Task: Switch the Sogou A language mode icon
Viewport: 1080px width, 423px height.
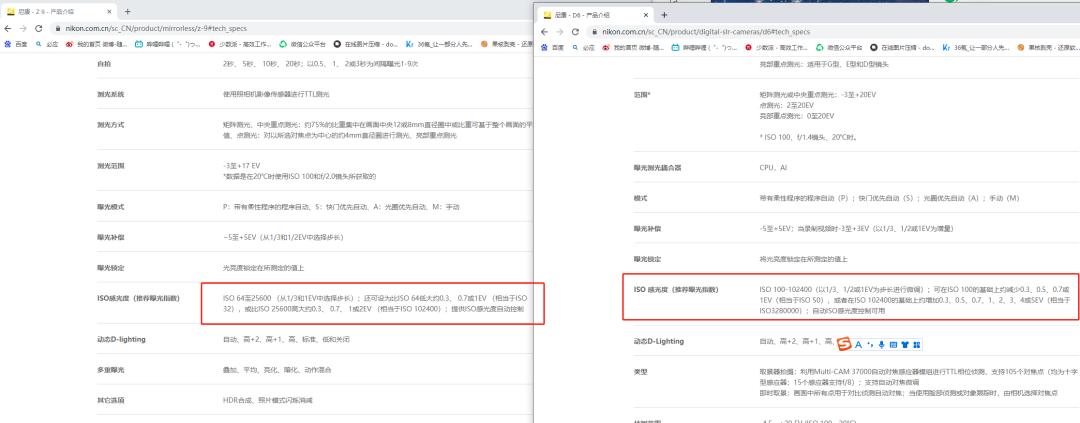Action: (858, 344)
